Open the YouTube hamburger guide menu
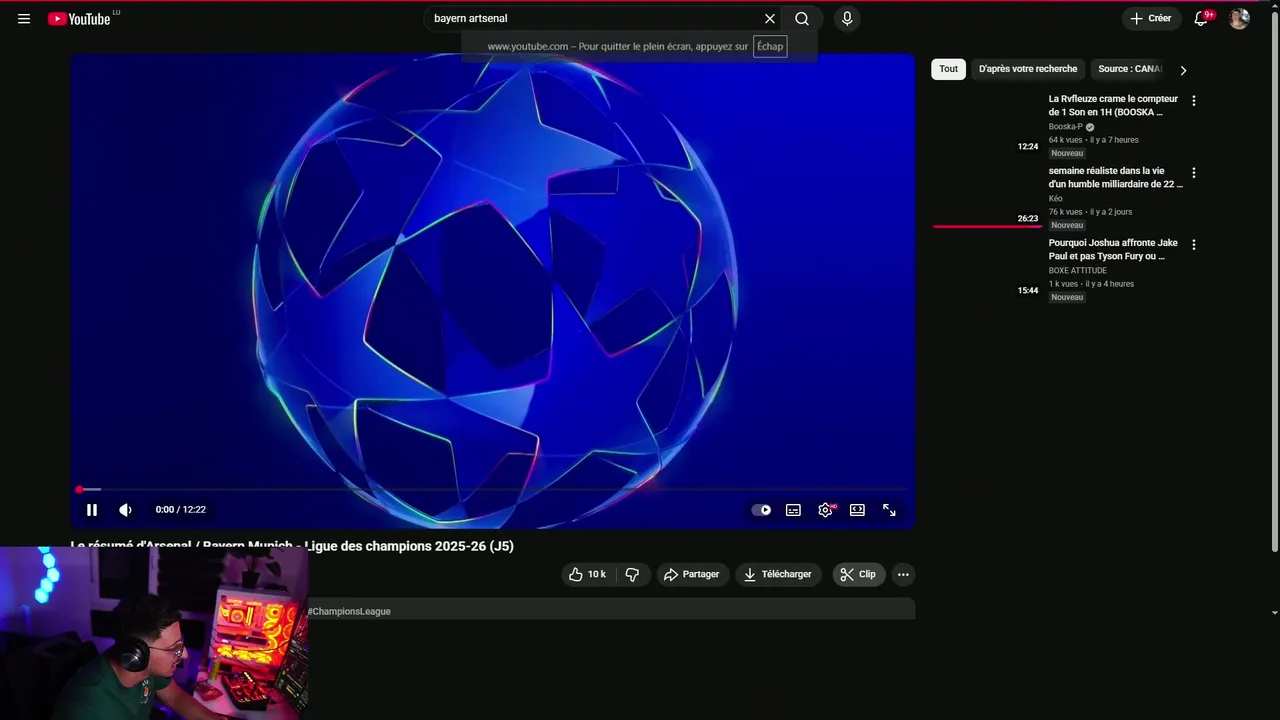The width and height of the screenshot is (1280, 720). click(x=24, y=19)
